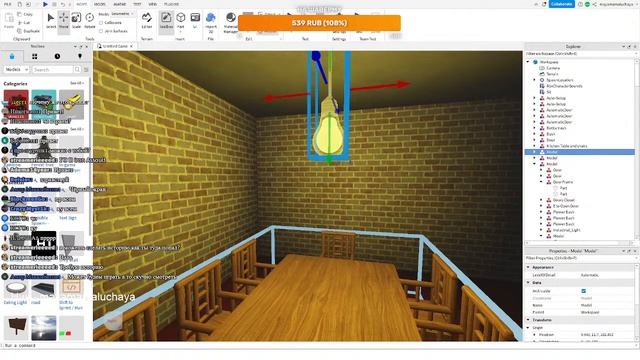This screenshot has height=360, width=640.
Task: Click the Paste clipboard icon
Action: pyautogui.click(x=9, y=20)
